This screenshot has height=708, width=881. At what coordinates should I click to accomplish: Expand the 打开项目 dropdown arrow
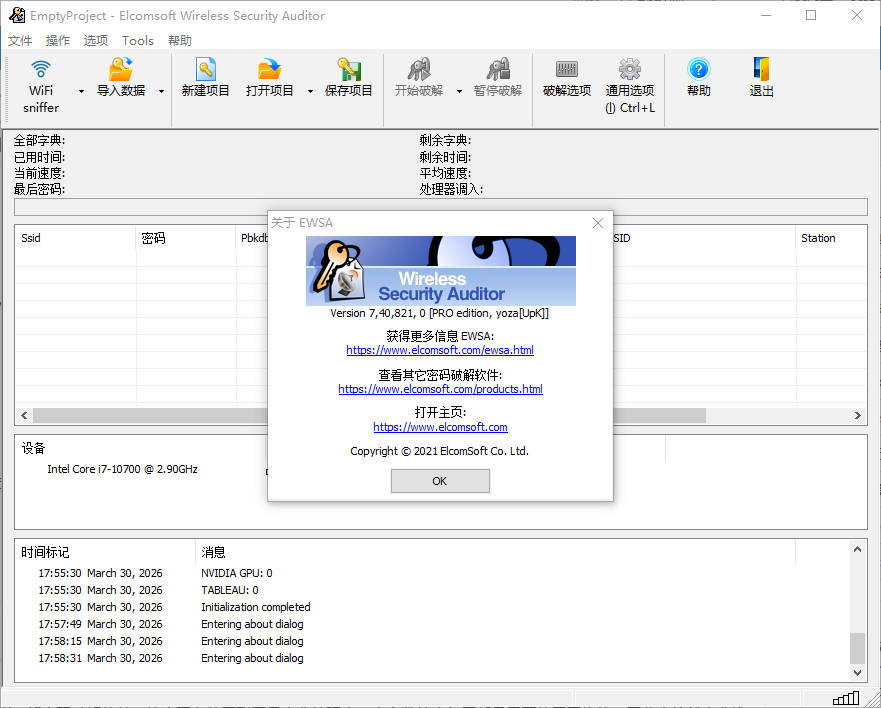coord(310,91)
